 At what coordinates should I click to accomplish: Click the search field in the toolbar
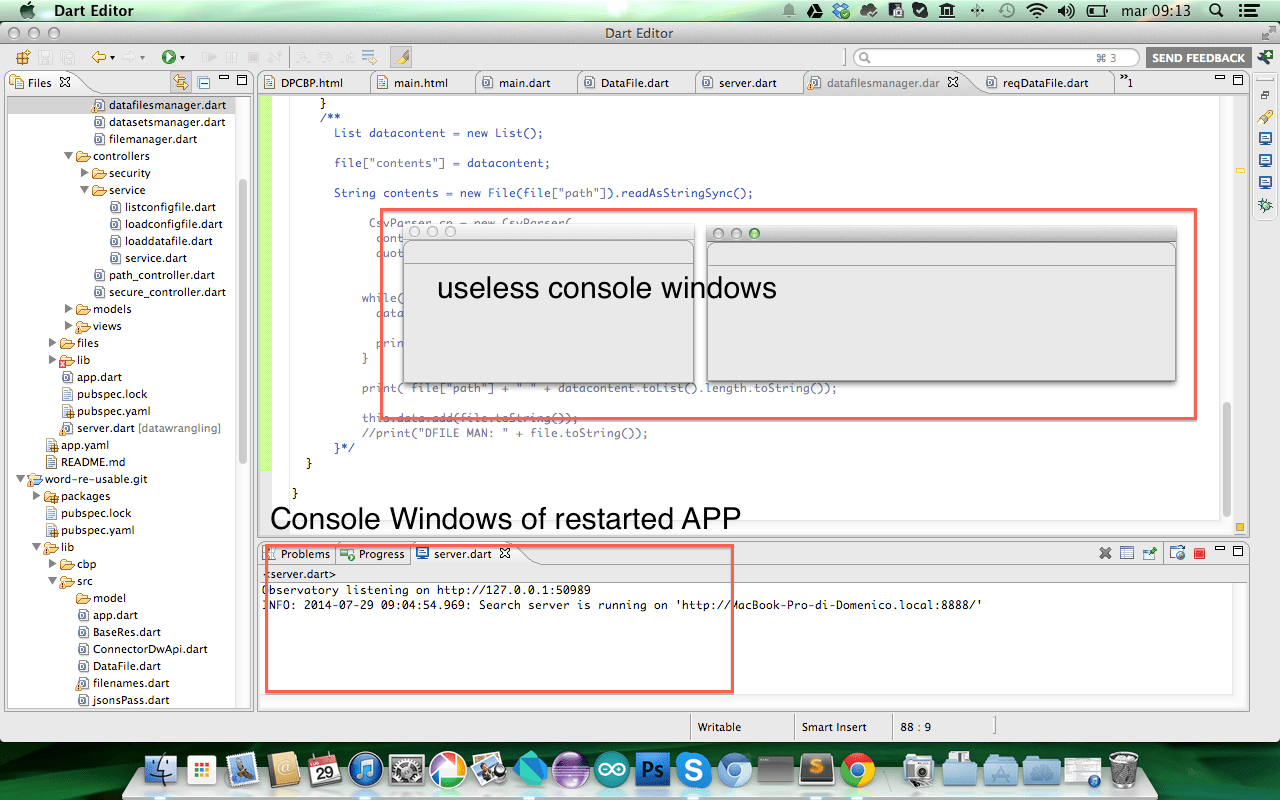[x=995, y=58]
